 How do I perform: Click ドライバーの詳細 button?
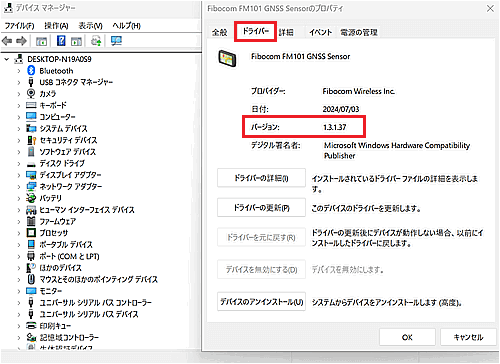pyautogui.click(x=261, y=178)
